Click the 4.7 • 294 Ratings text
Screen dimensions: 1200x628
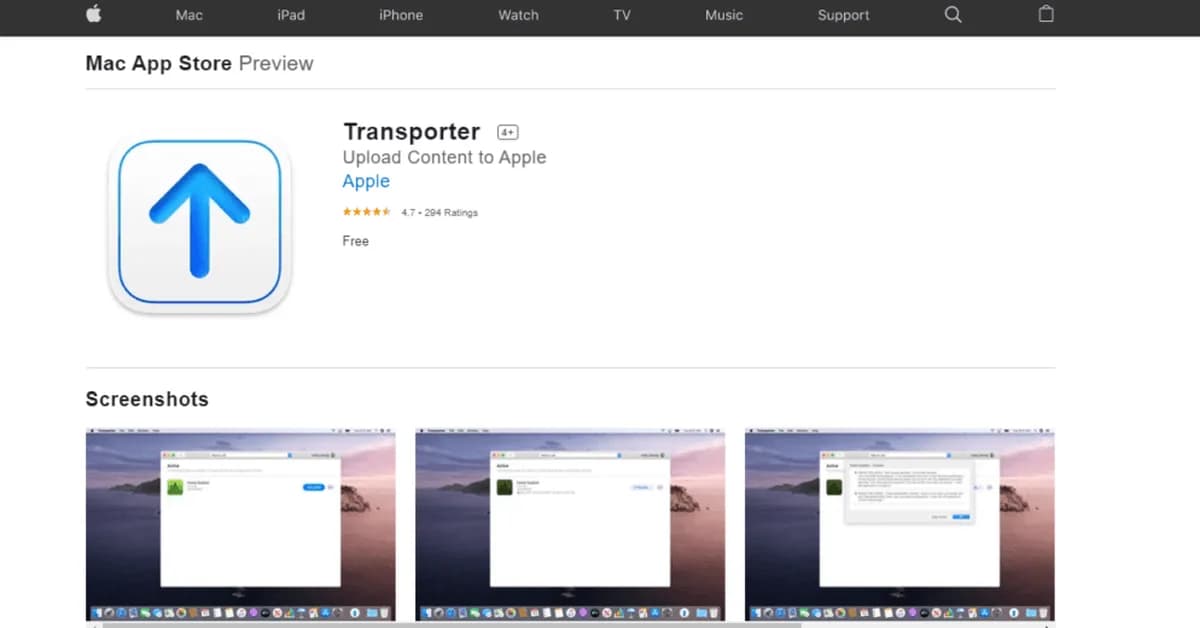coord(440,213)
